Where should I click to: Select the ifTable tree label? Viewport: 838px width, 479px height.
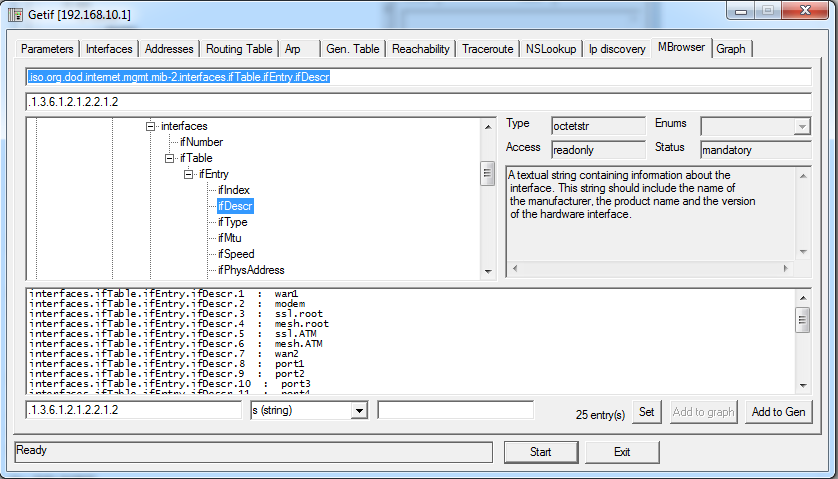196,158
